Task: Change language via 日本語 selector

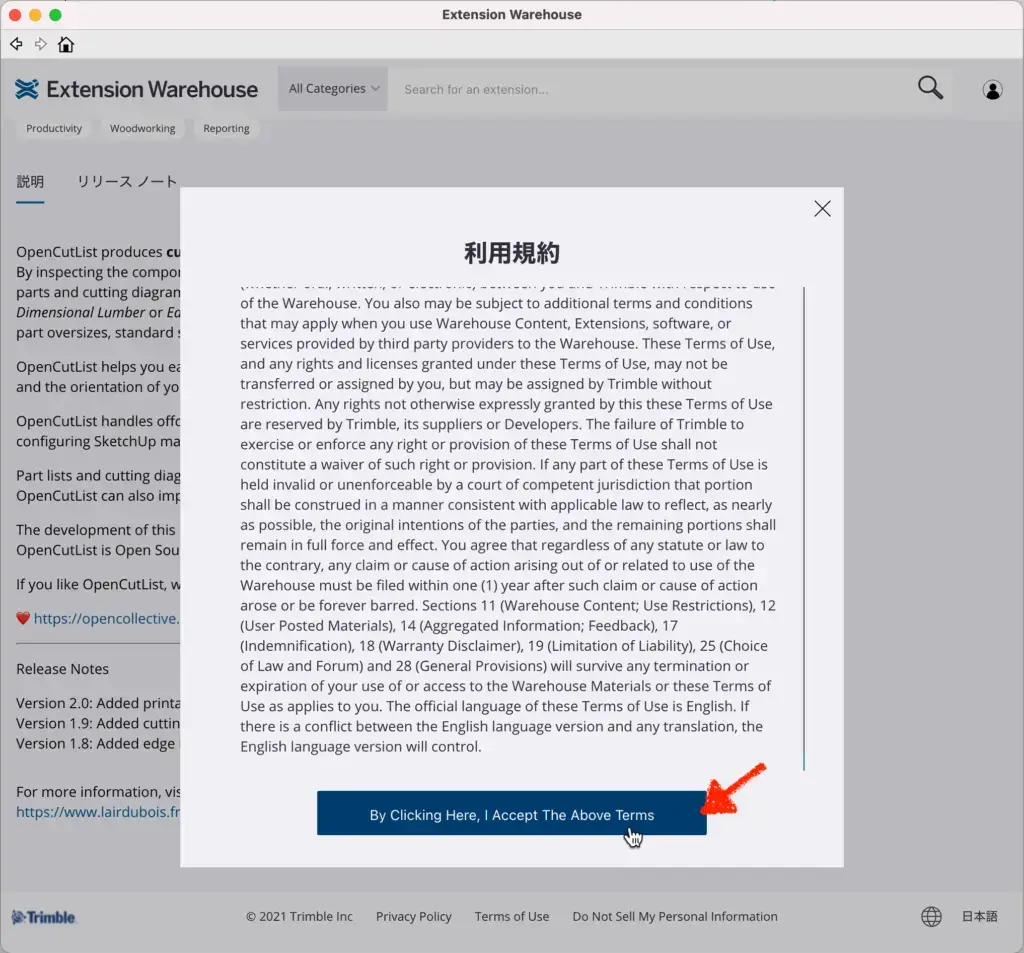Action: [979, 916]
